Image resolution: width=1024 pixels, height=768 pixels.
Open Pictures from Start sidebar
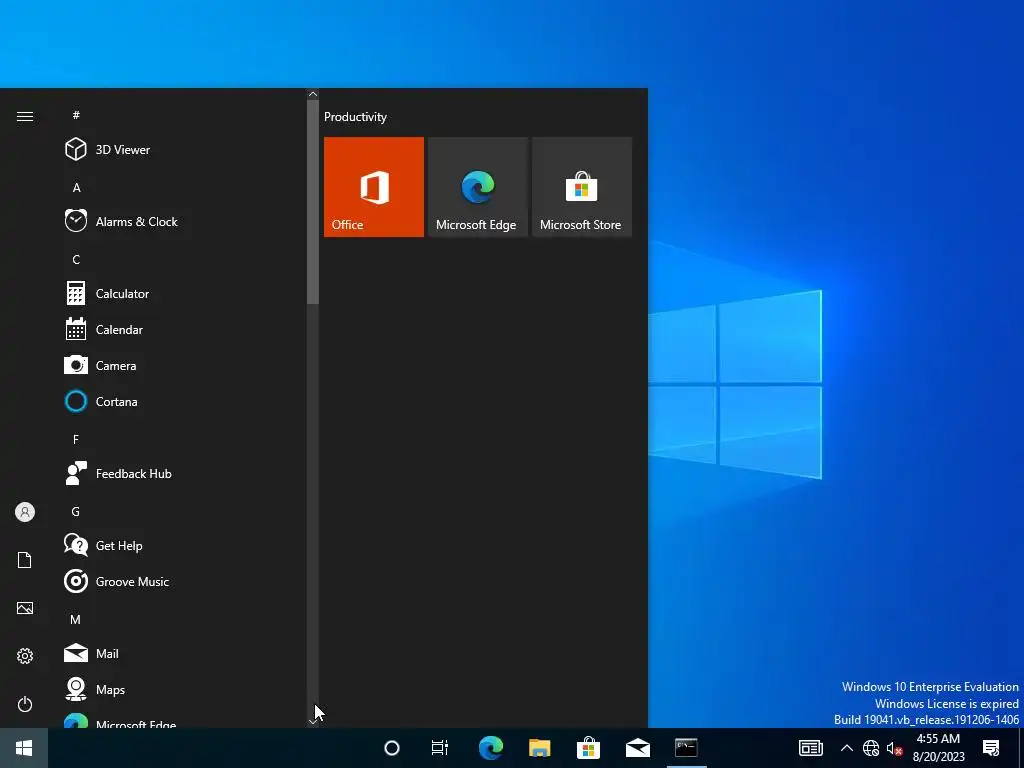[x=25, y=608]
